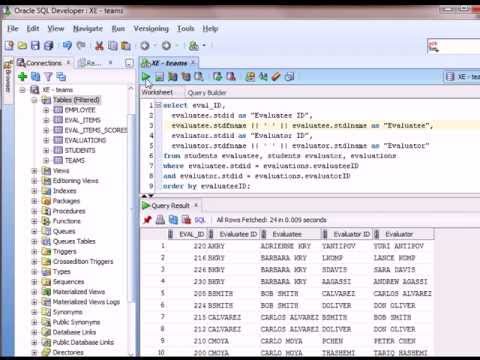Collapse the Tables (Filtered) node
480x360 pixels.
tap(34, 100)
